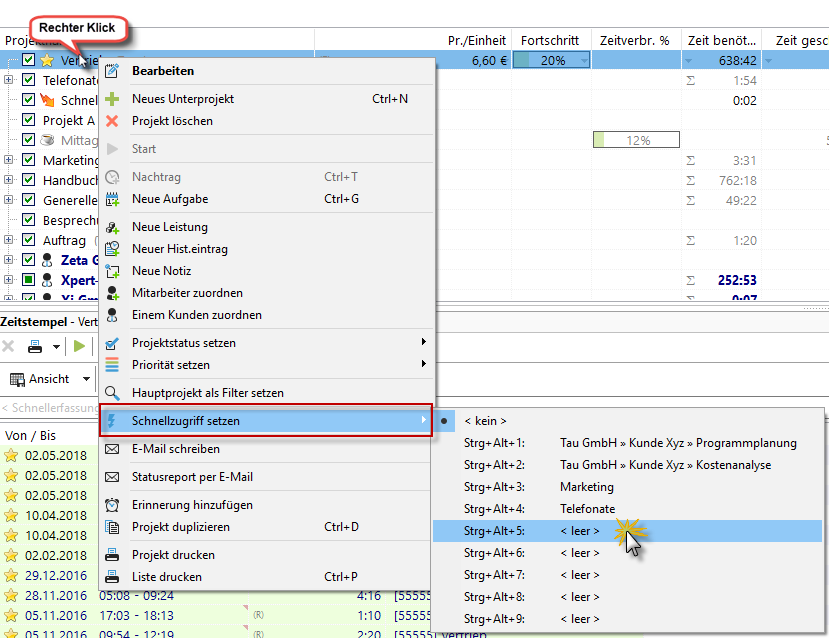Click the envelope icon for E-Mail schreiben
The image size is (829, 638).
pos(112,449)
